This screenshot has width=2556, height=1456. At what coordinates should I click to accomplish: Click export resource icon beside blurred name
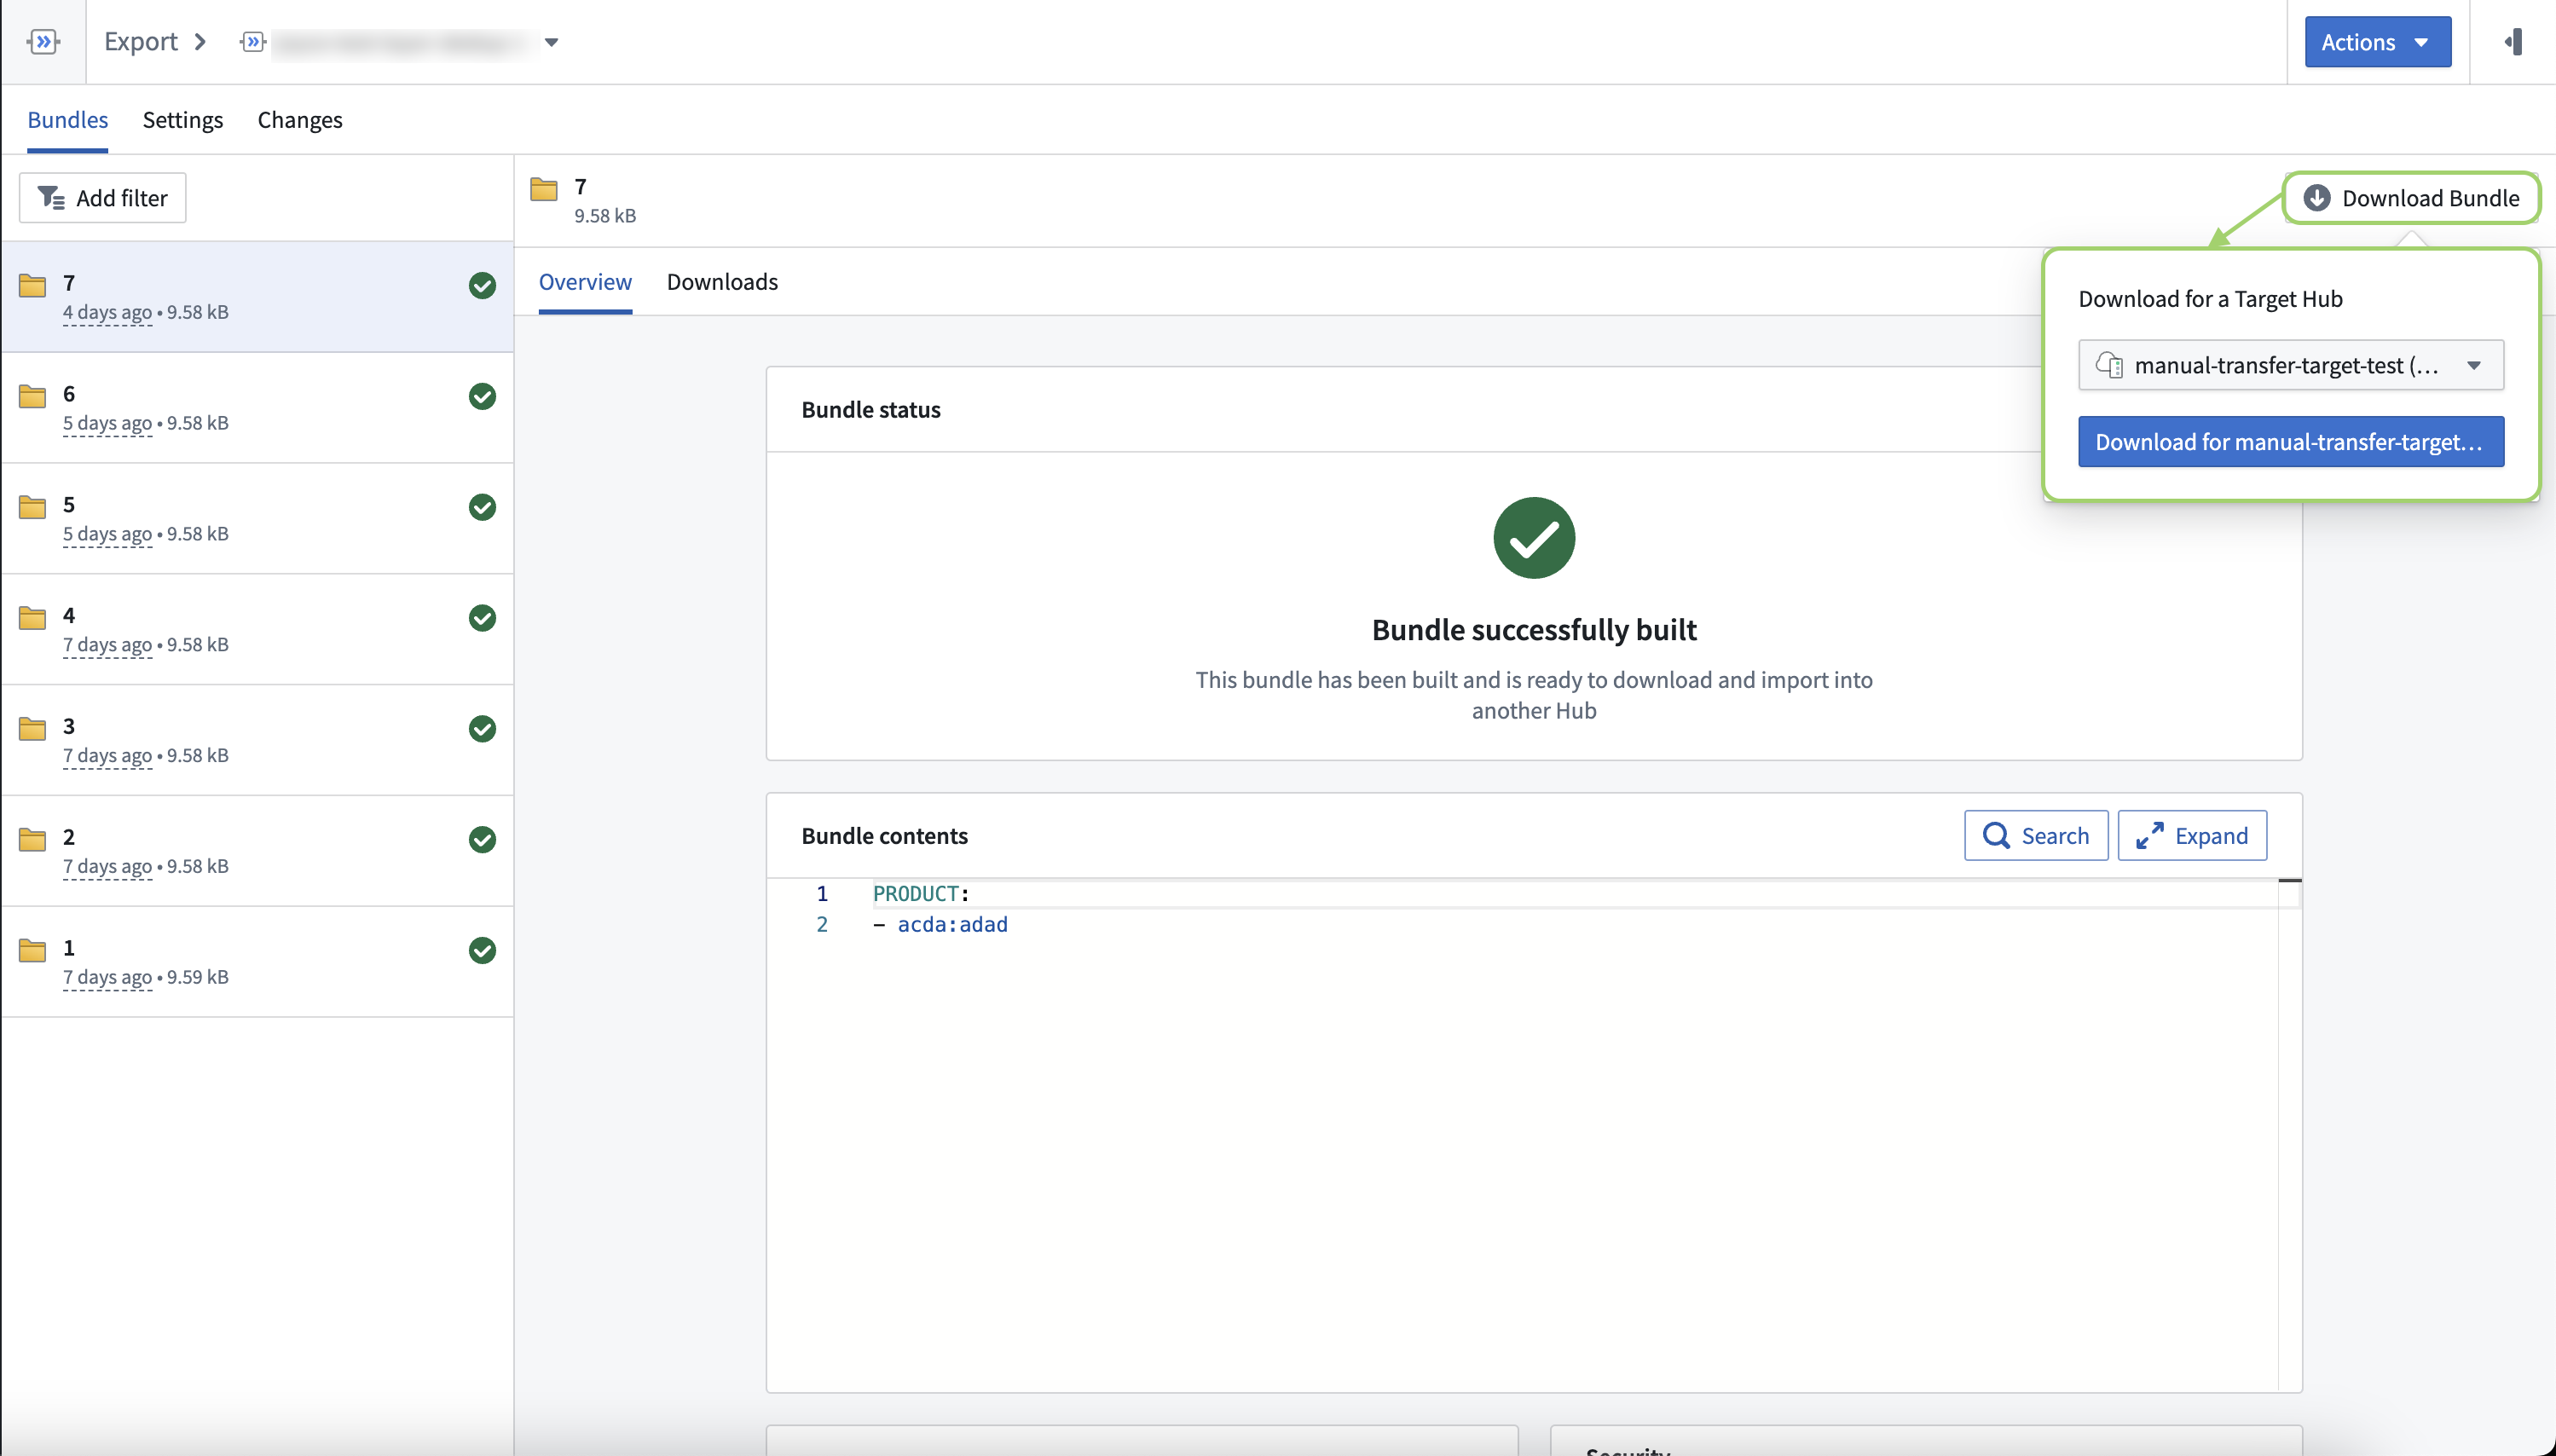[253, 41]
